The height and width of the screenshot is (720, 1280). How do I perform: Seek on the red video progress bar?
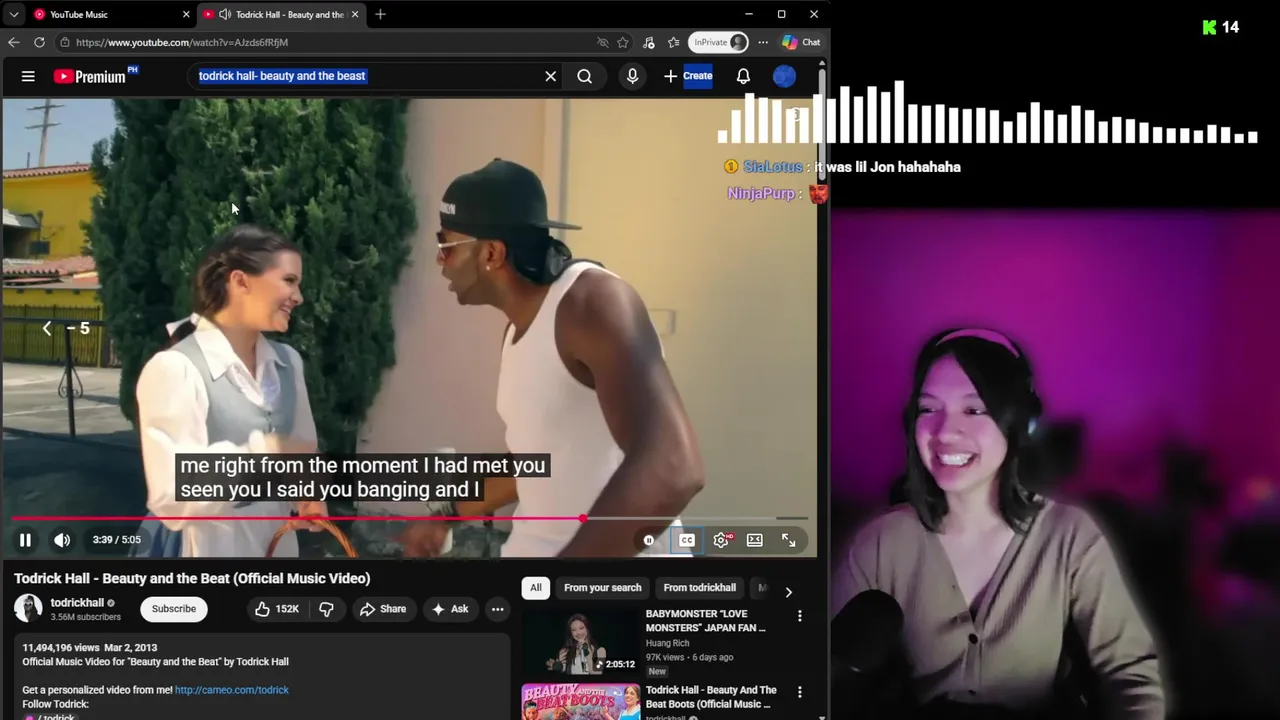click(410, 518)
